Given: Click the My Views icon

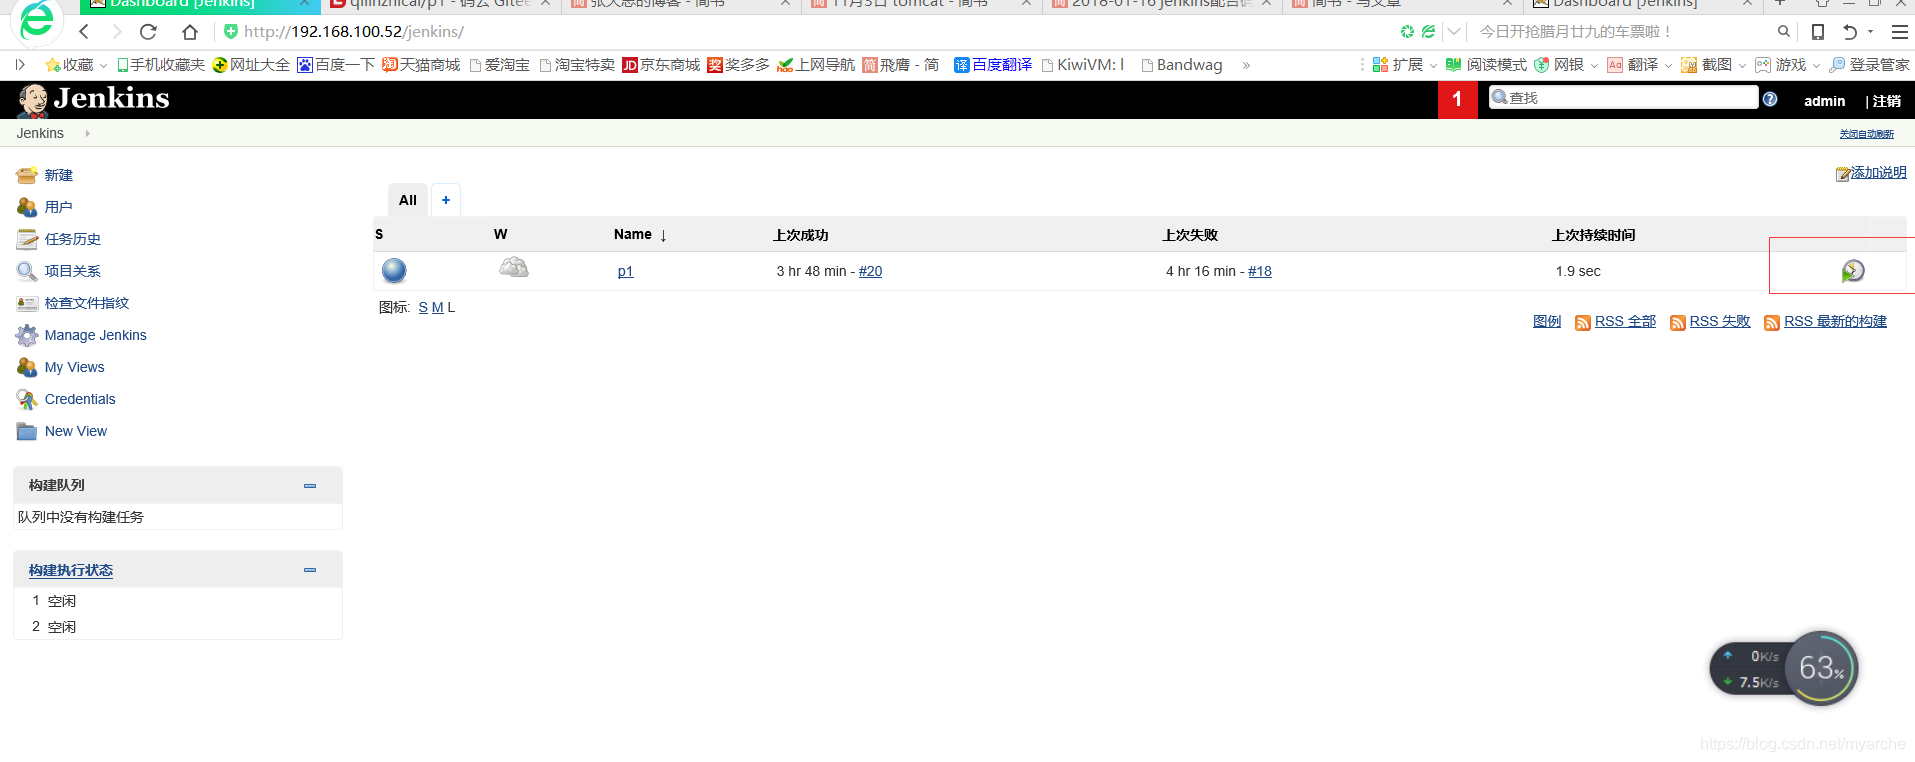Looking at the screenshot, I should pyautogui.click(x=27, y=367).
